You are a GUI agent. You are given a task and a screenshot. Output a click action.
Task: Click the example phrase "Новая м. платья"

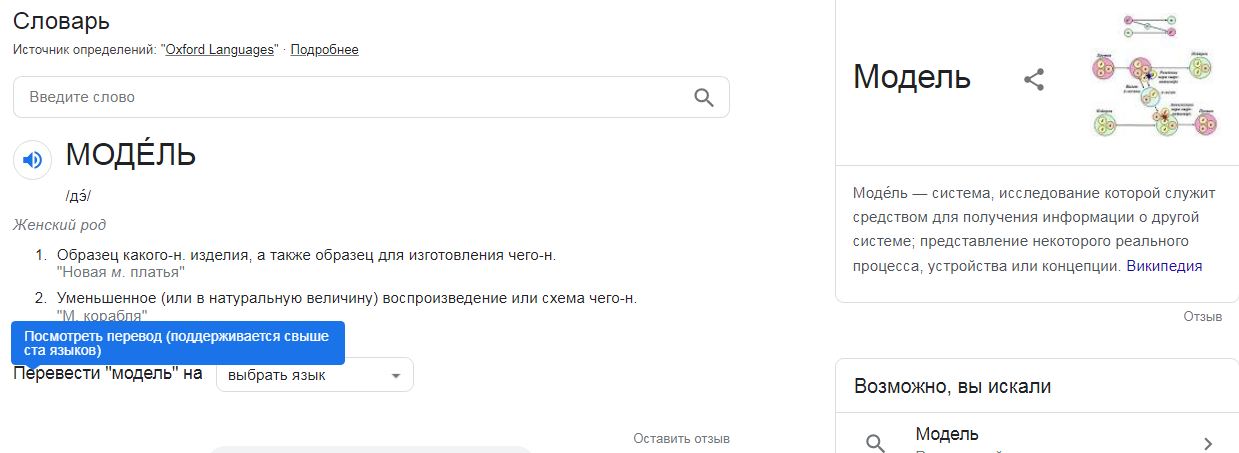(121, 271)
